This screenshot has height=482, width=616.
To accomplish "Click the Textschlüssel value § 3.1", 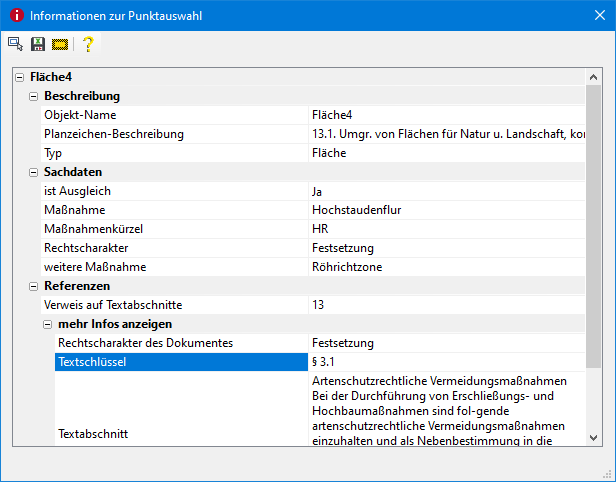I will pos(327,362).
